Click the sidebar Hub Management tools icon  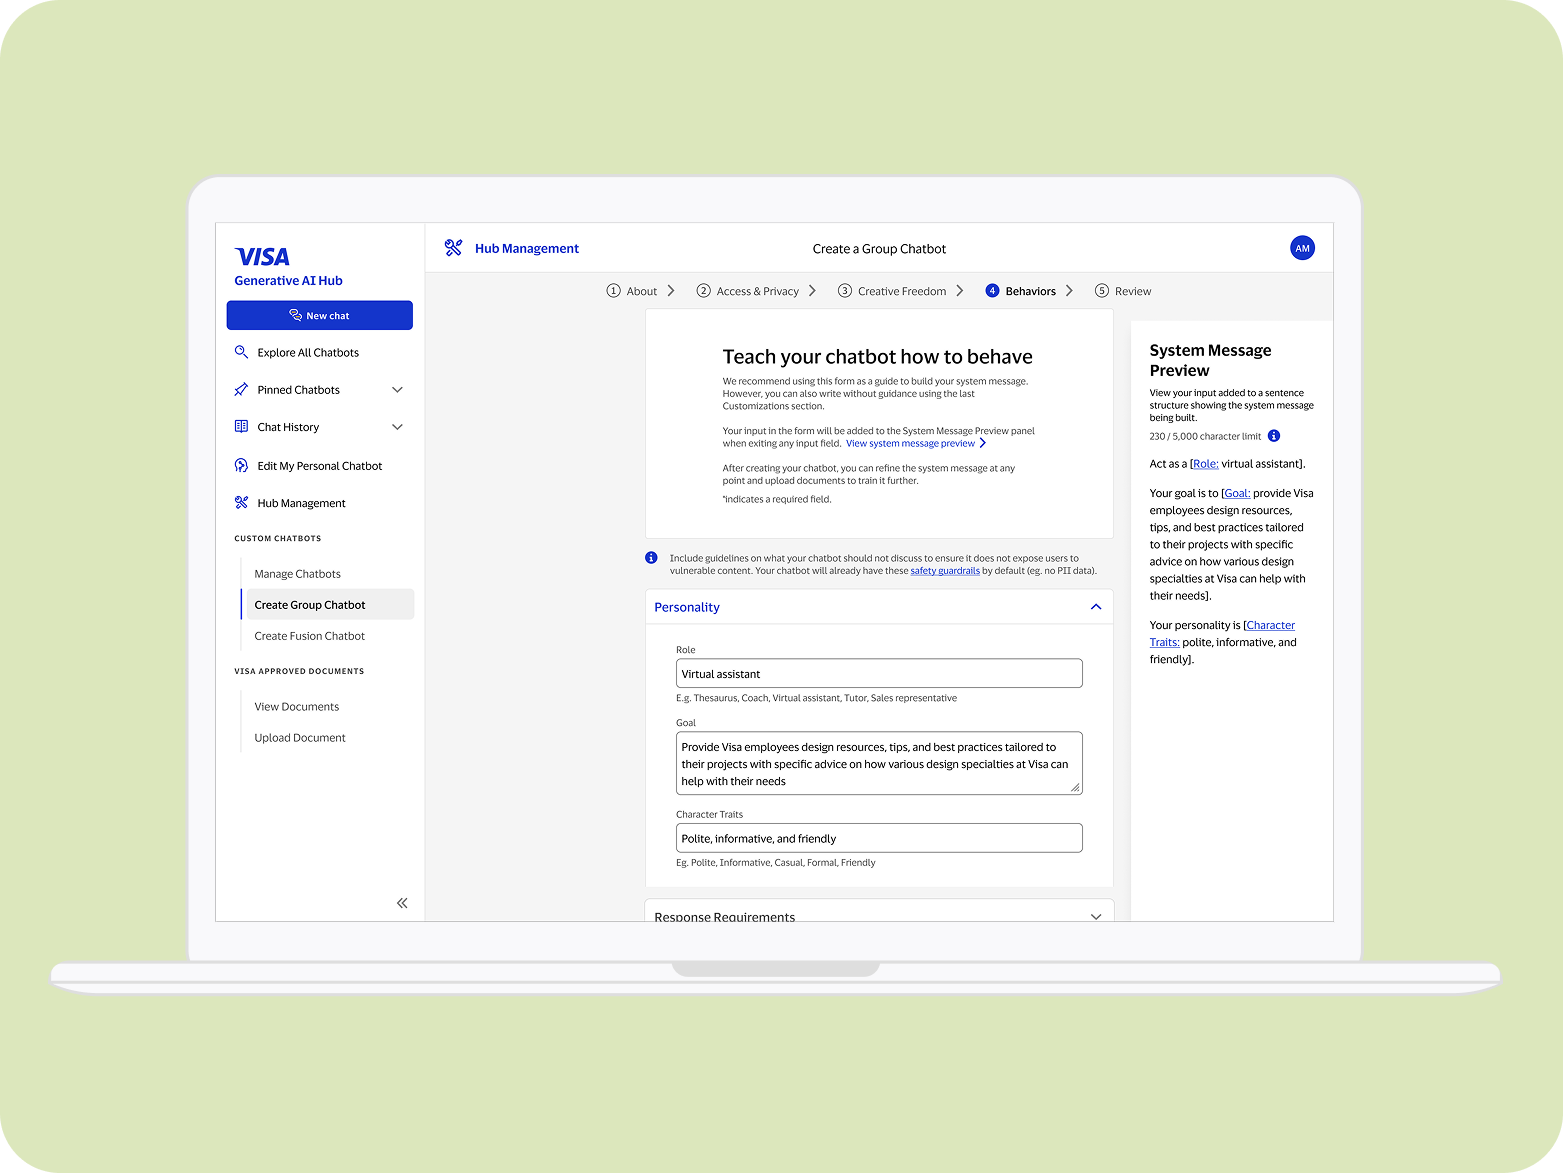coord(241,503)
